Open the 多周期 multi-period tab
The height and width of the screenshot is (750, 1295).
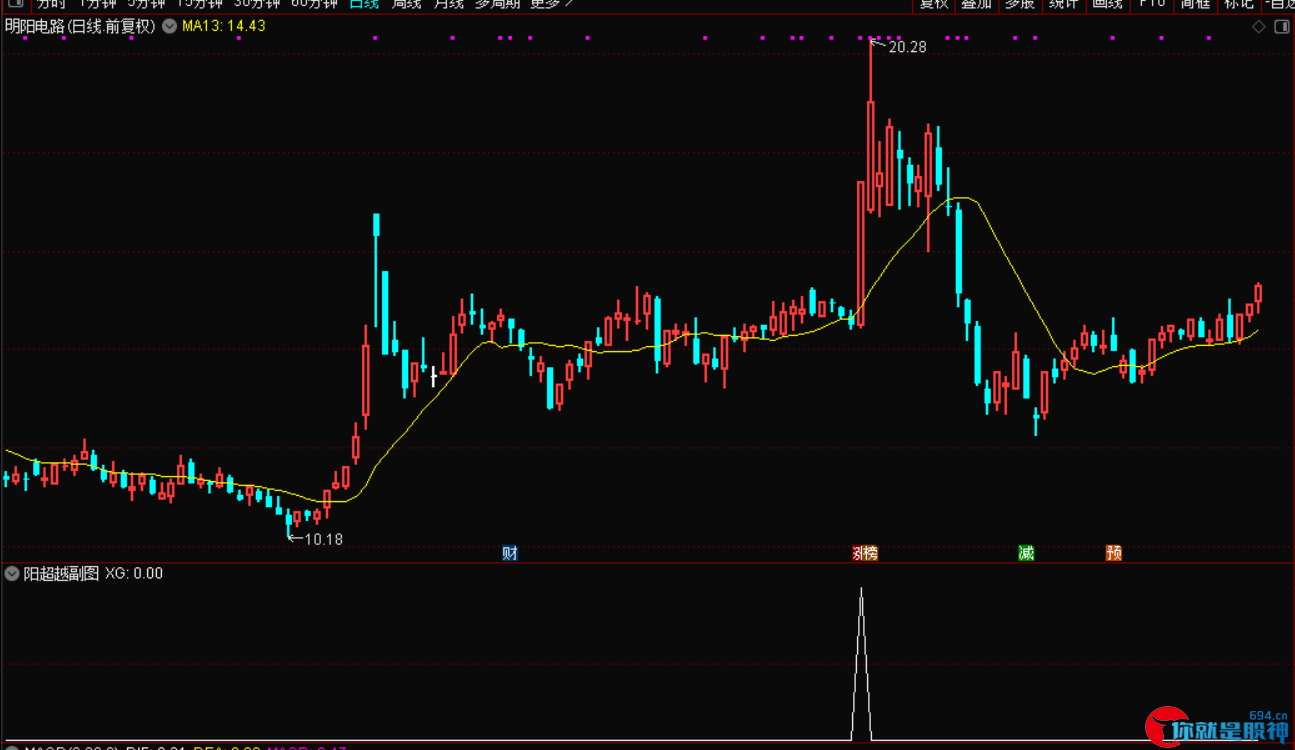pyautogui.click(x=497, y=4)
